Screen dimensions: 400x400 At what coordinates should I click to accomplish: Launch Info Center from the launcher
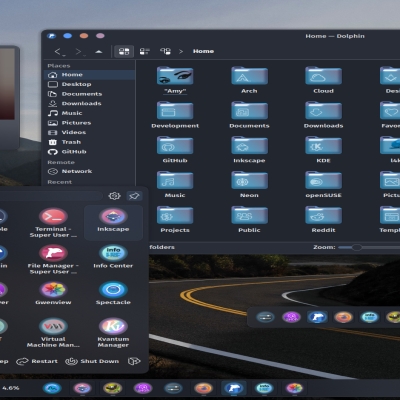click(113, 257)
